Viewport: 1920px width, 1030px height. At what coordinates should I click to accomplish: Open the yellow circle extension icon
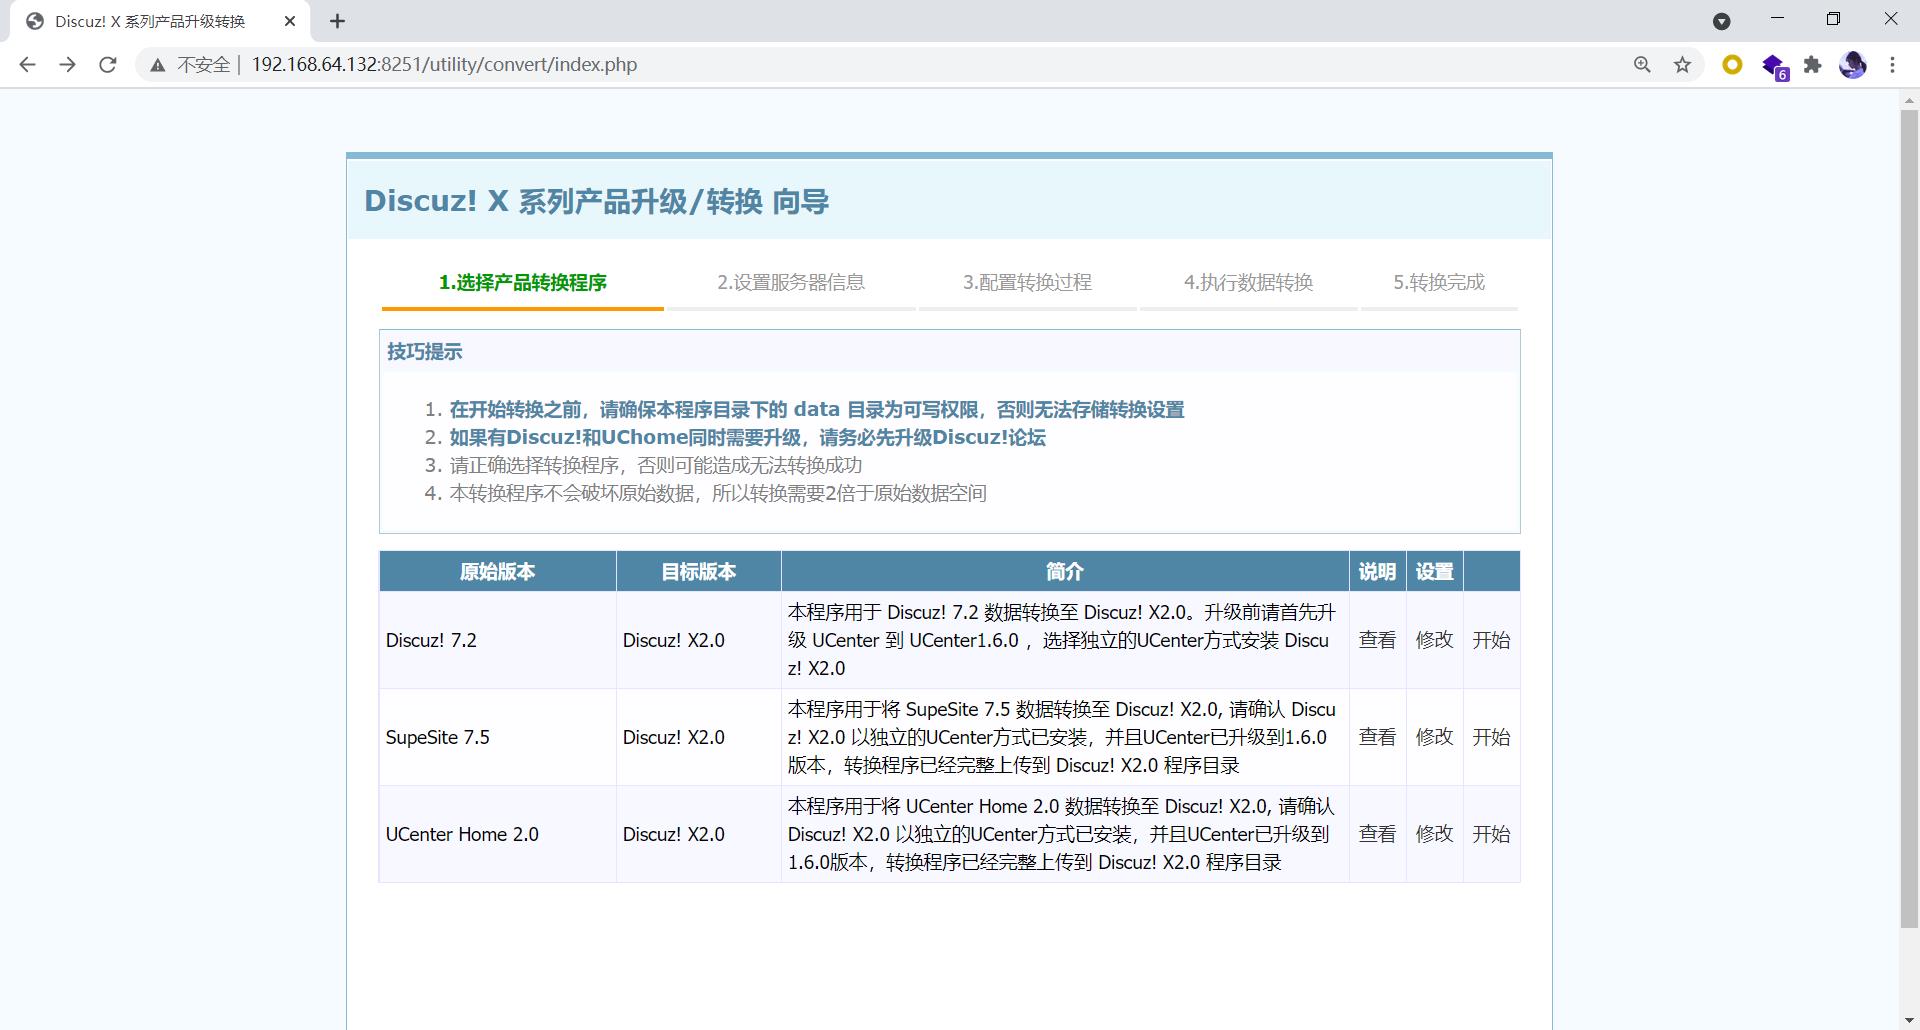tap(1732, 65)
